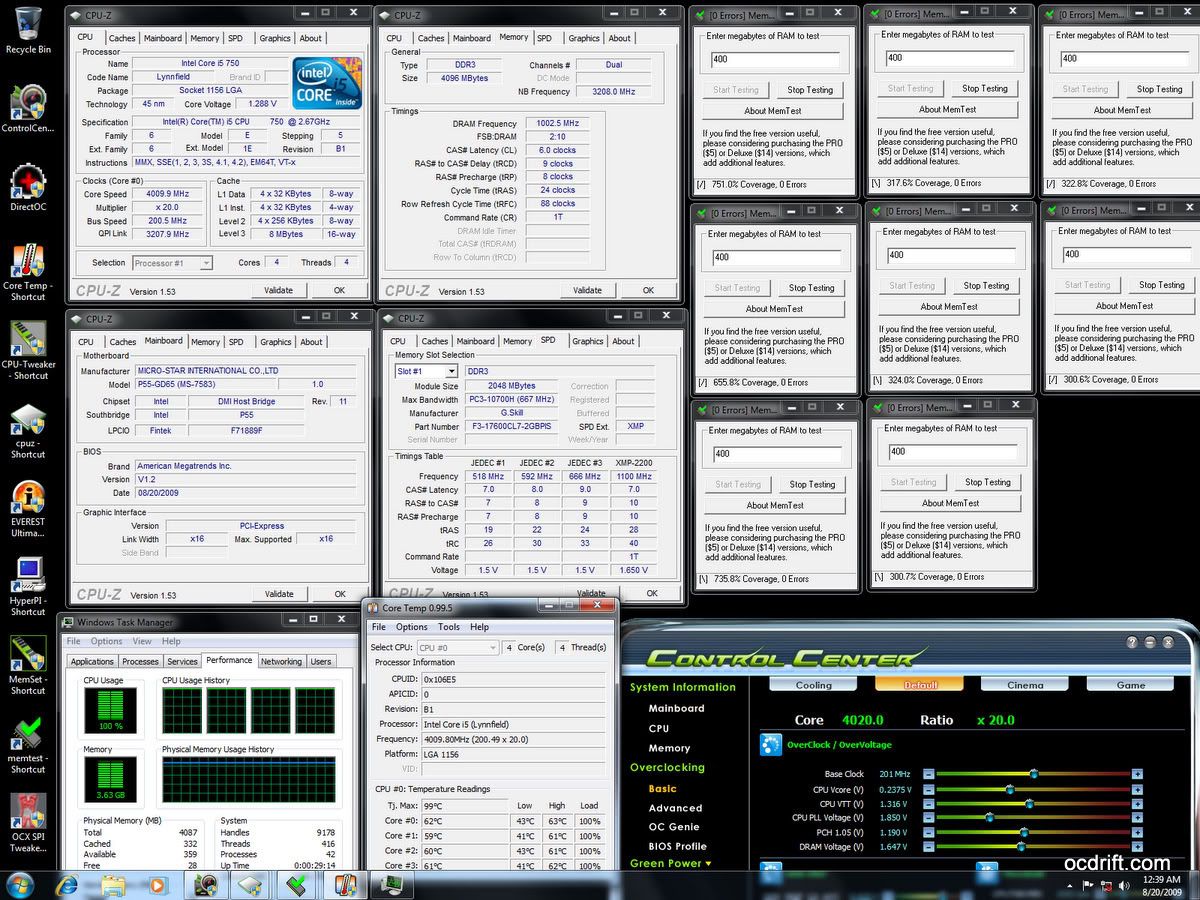
Task: Open the OCX SPI Tweaker desktop icon
Action: [28, 815]
